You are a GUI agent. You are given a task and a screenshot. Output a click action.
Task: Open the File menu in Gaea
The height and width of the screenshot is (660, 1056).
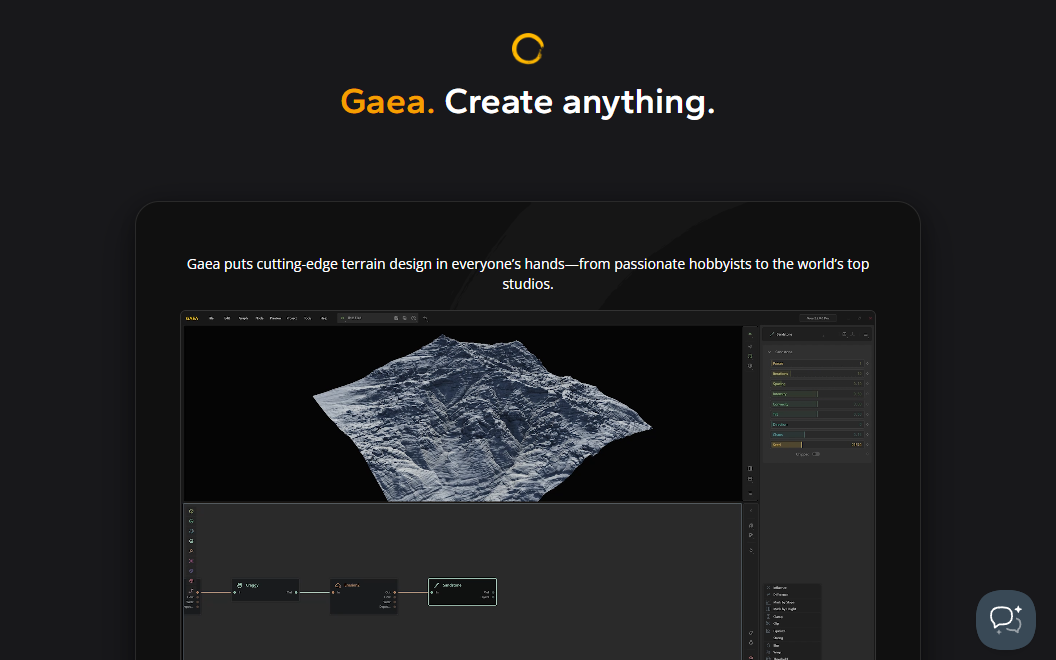click(212, 318)
